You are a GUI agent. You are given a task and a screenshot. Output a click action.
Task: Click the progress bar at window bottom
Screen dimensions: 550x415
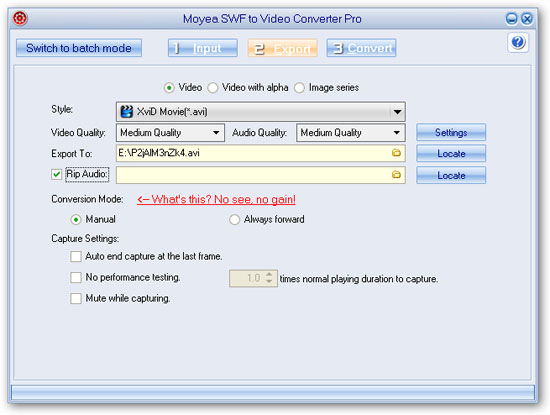point(273,393)
